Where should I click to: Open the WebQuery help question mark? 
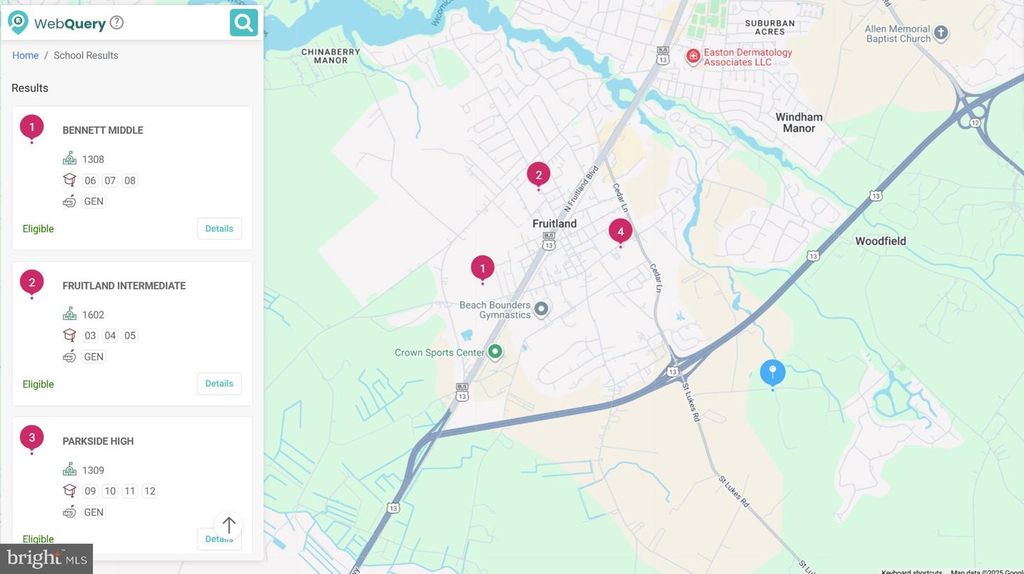coord(116,23)
